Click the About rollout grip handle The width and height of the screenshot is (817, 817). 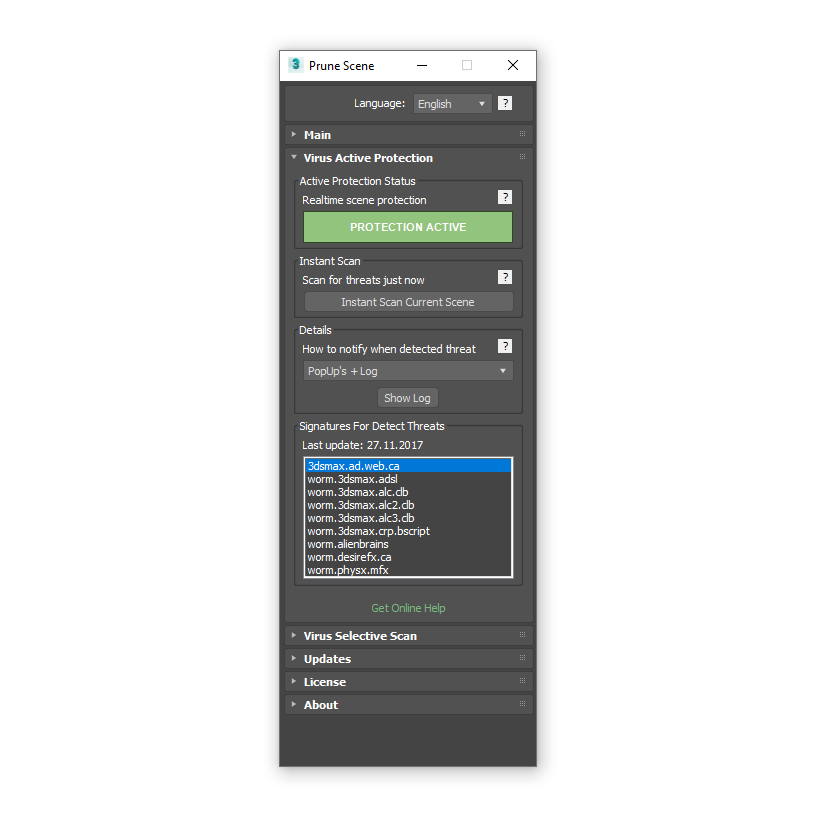click(x=522, y=703)
